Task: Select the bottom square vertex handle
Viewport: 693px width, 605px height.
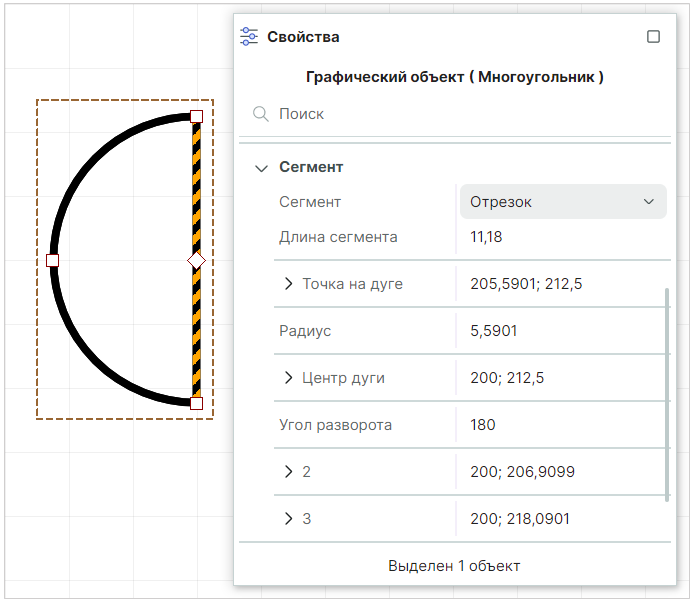Action: [196, 403]
